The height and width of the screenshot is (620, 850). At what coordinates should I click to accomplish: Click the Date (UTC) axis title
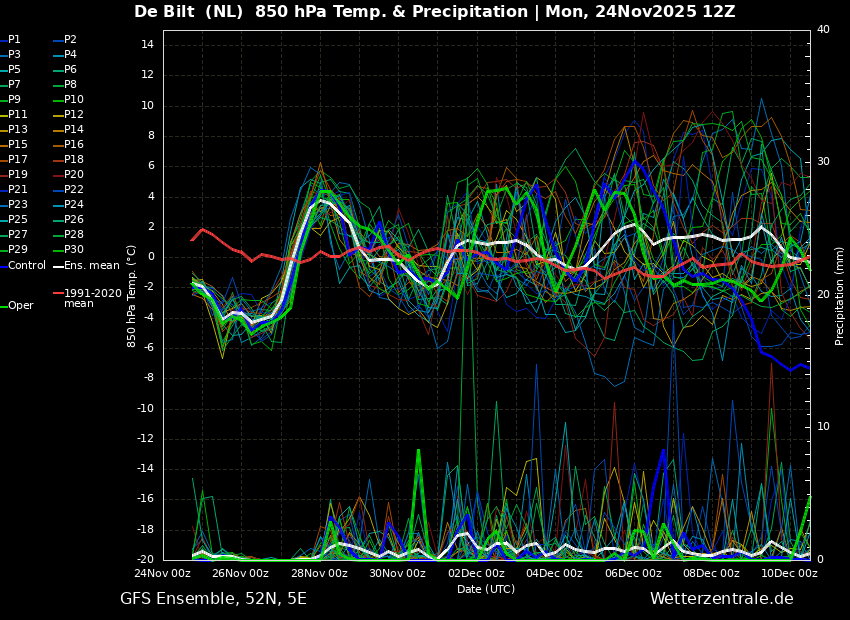pyautogui.click(x=486, y=589)
